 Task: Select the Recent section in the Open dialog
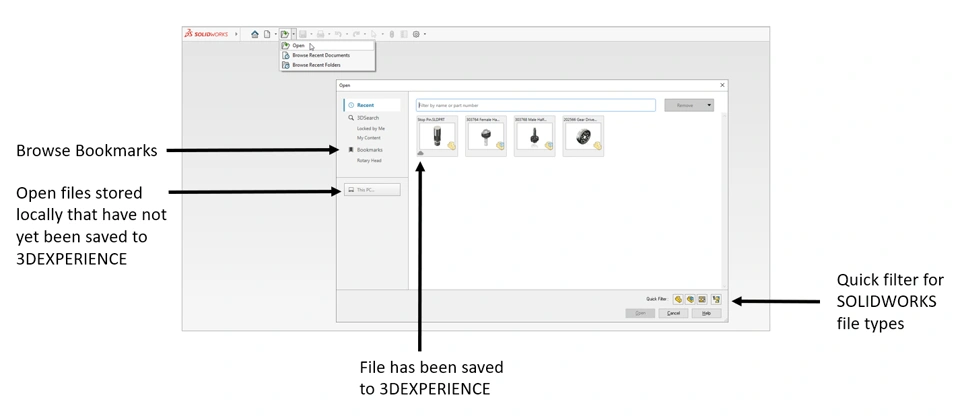372,105
